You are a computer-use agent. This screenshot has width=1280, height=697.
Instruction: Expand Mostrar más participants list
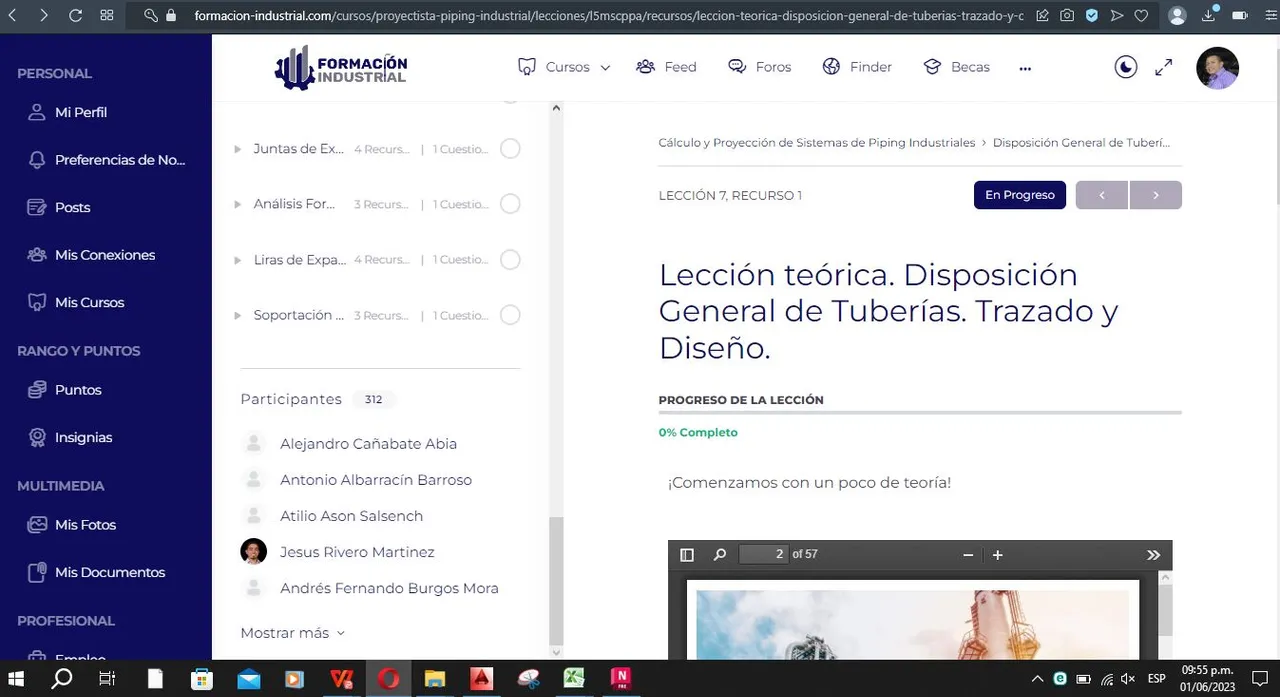tap(292, 633)
